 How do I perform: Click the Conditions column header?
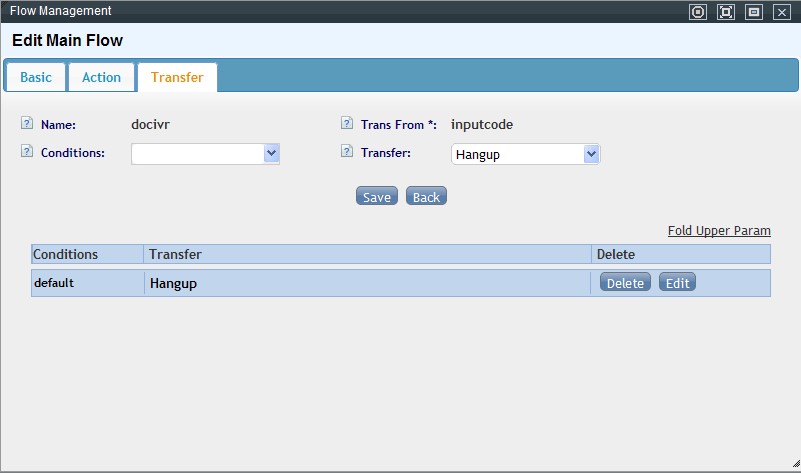coord(87,255)
